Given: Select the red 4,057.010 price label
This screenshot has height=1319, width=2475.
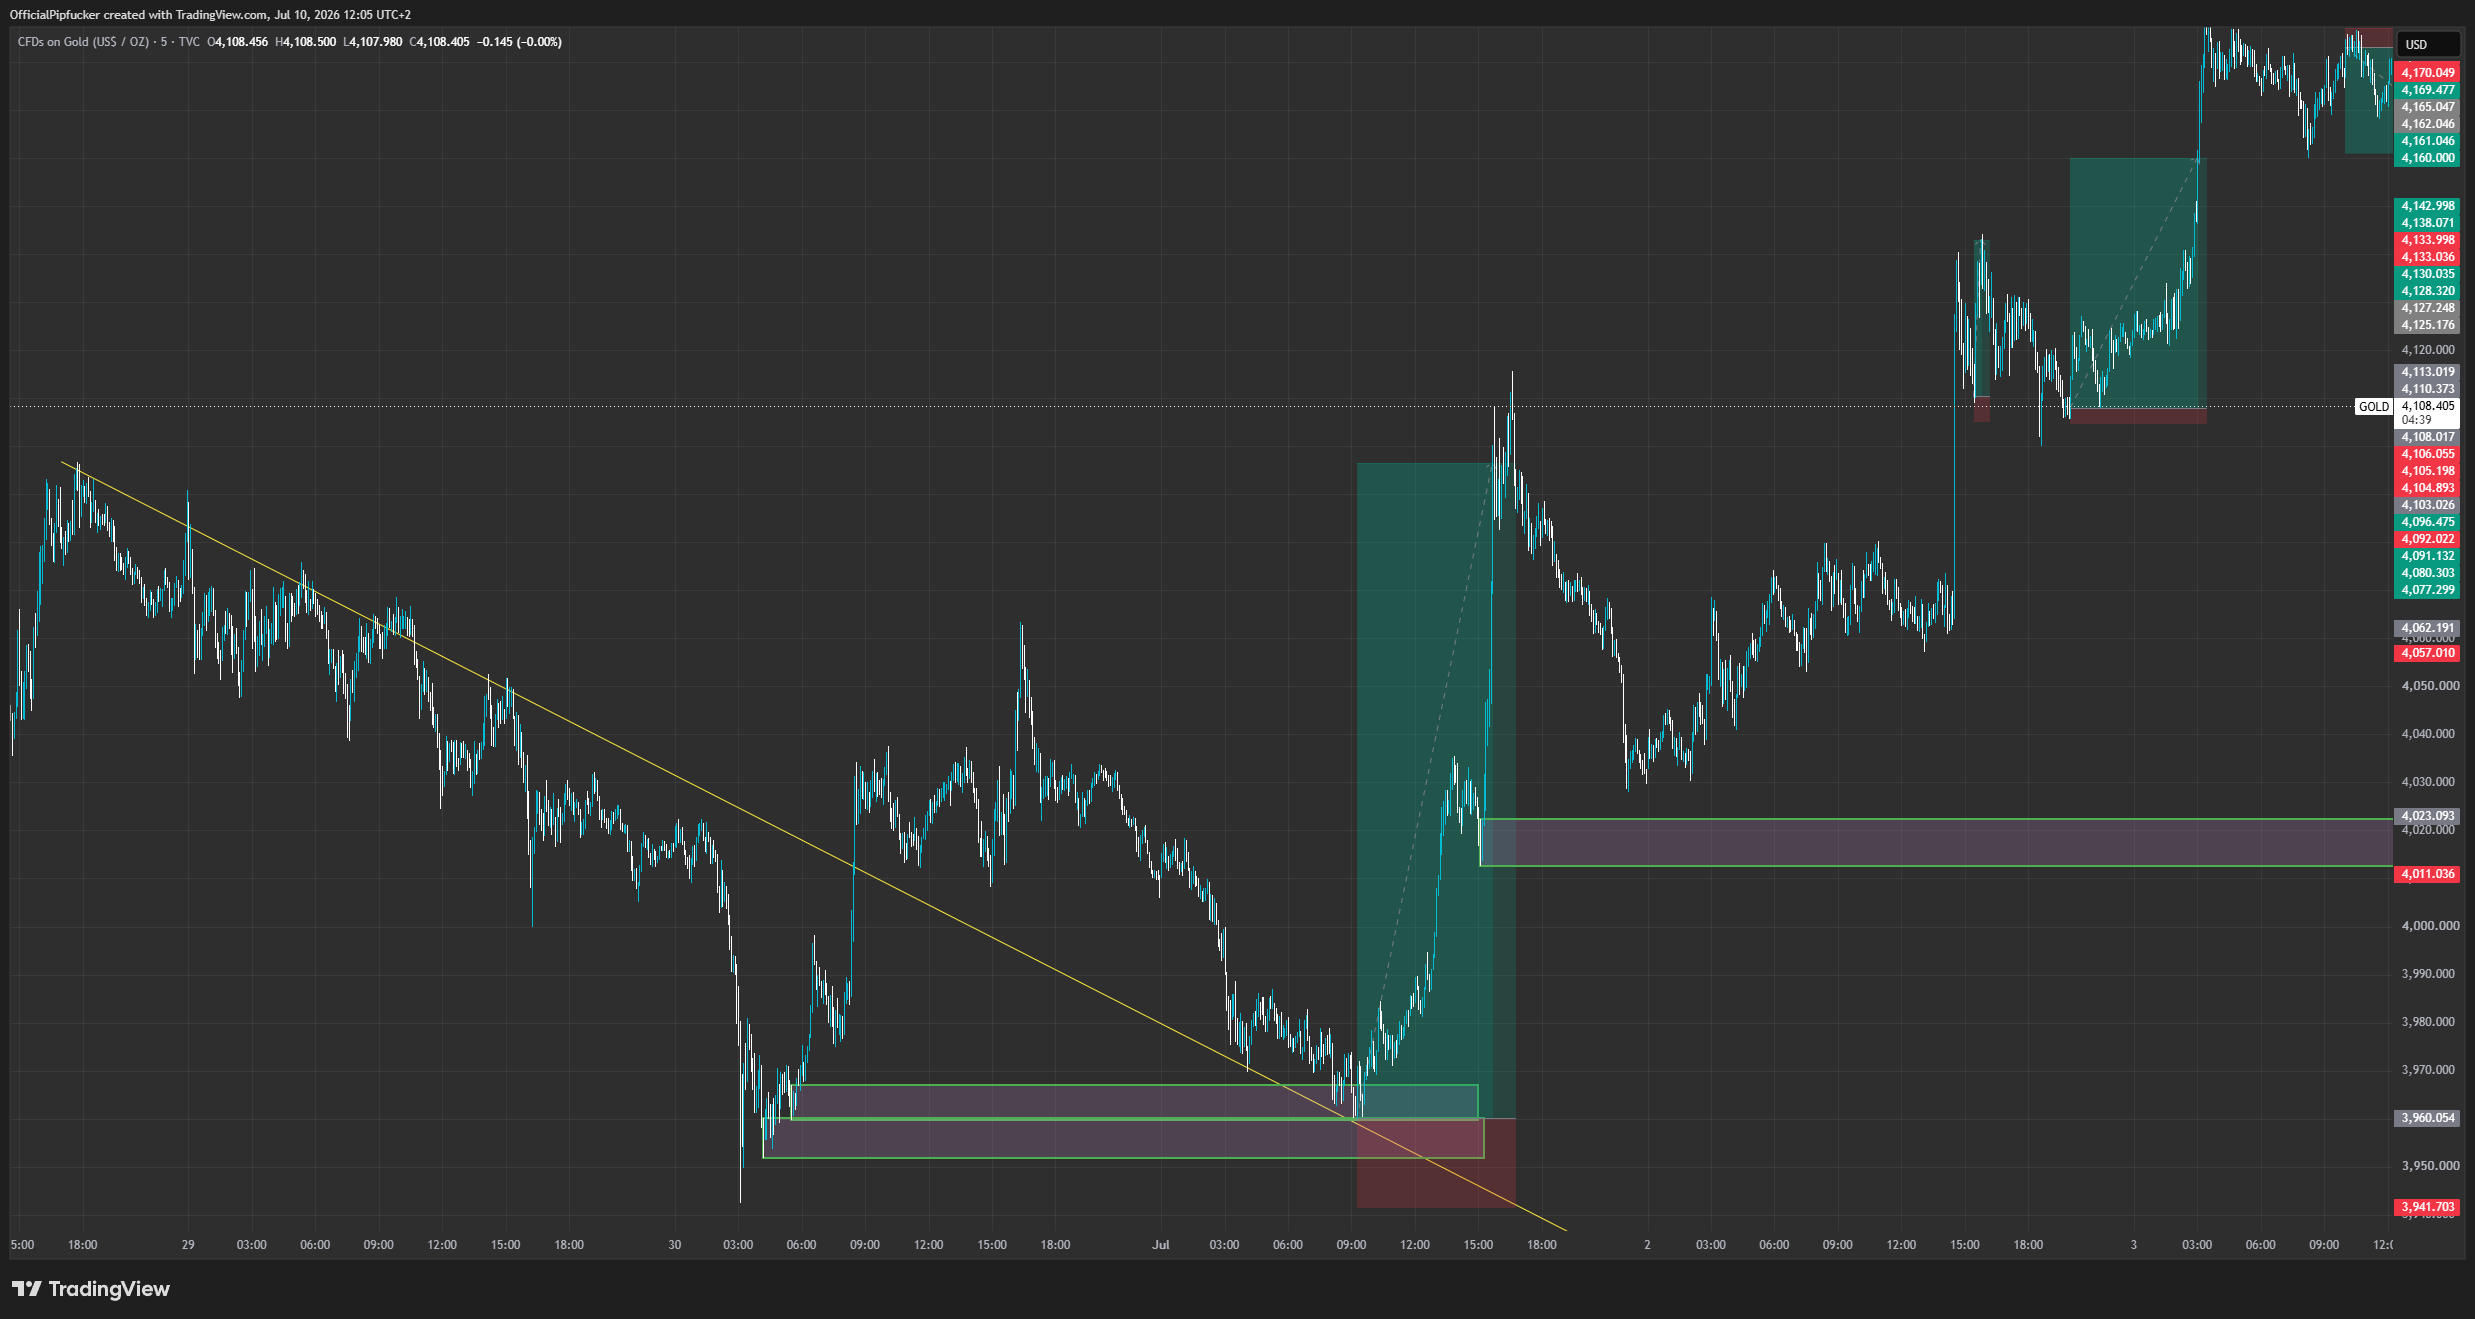Looking at the screenshot, I should coord(2427,653).
